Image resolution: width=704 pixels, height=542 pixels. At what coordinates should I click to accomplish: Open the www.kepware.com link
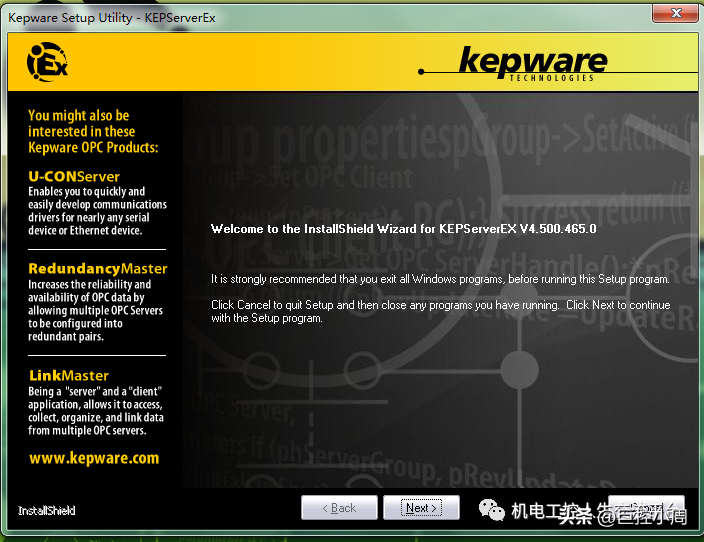pos(94,458)
